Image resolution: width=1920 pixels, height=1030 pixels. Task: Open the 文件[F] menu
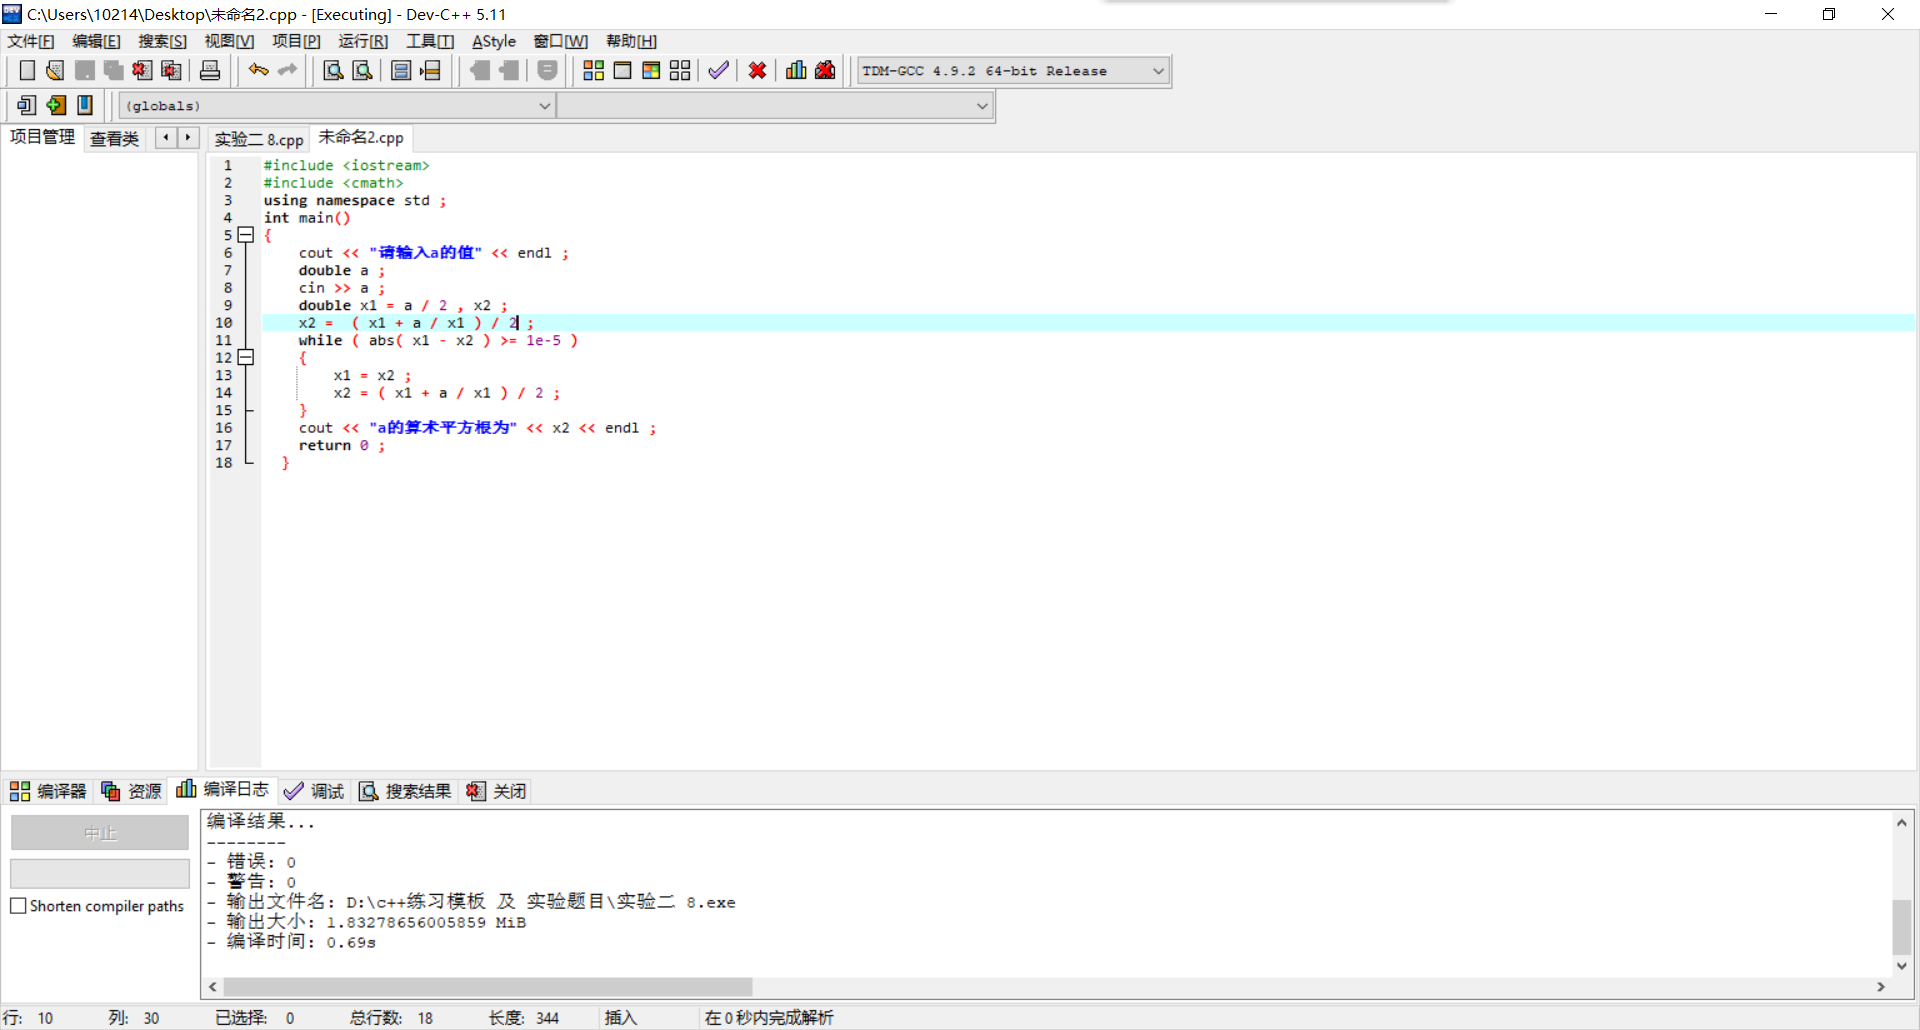[x=31, y=41]
